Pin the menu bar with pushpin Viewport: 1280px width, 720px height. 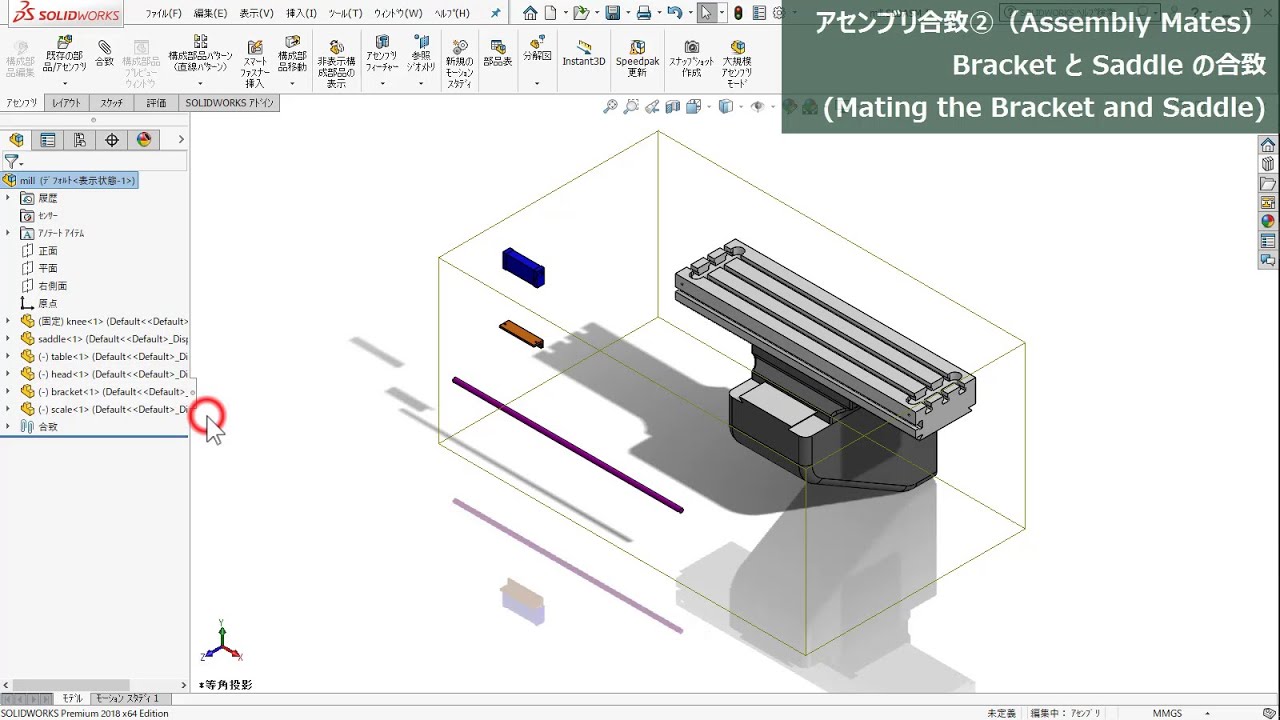[496, 13]
